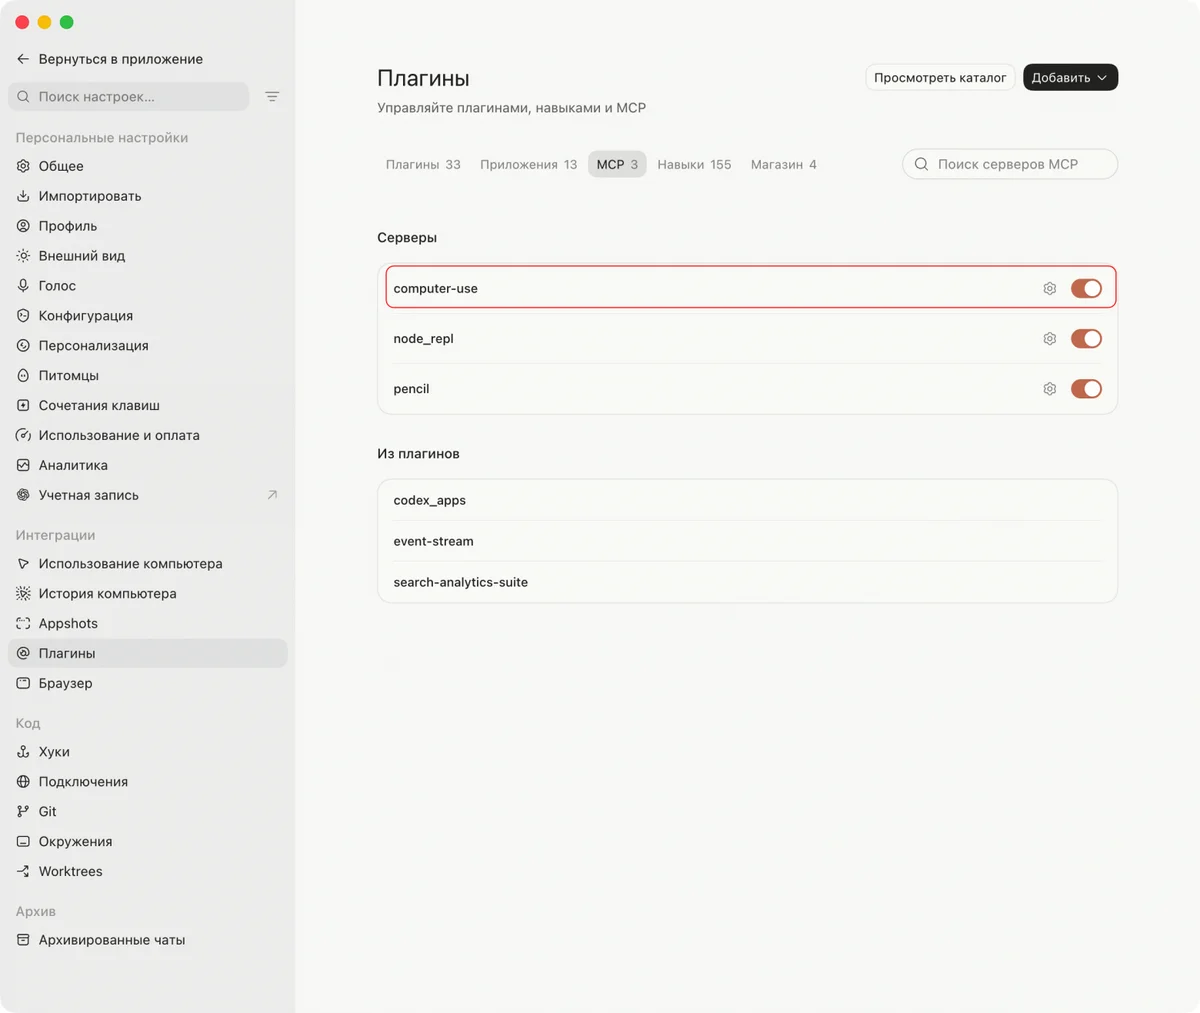Open settings gear for pencil server
The height and width of the screenshot is (1013, 1200).
click(1049, 389)
